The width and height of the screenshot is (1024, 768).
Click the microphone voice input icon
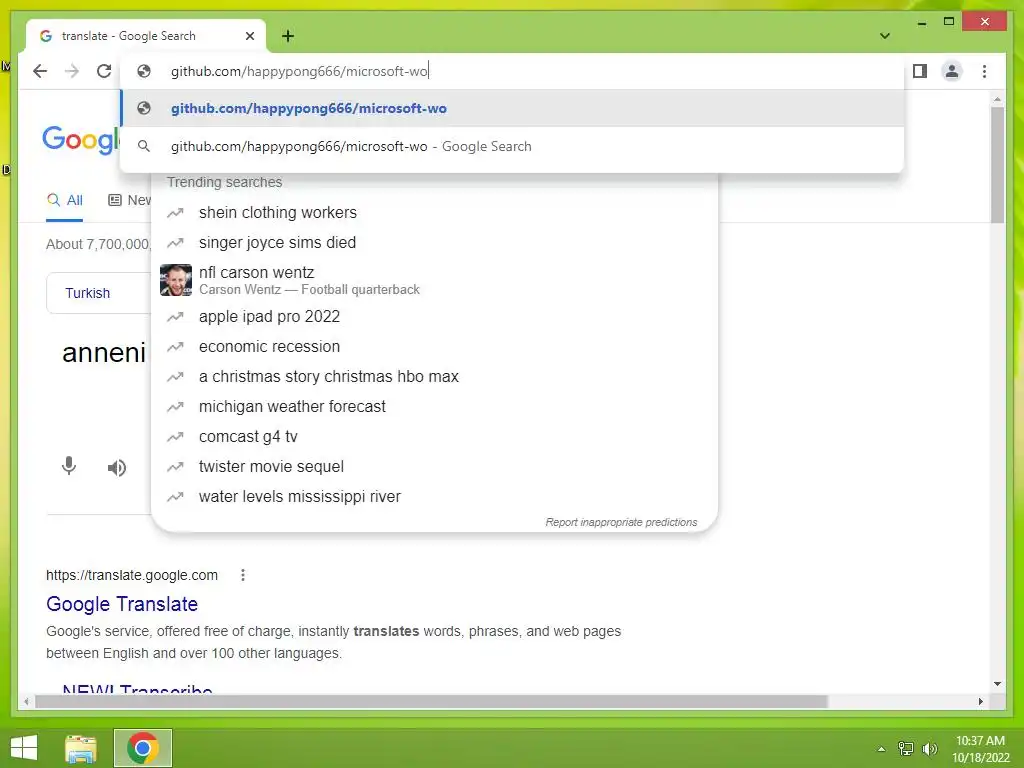click(x=69, y=466)
